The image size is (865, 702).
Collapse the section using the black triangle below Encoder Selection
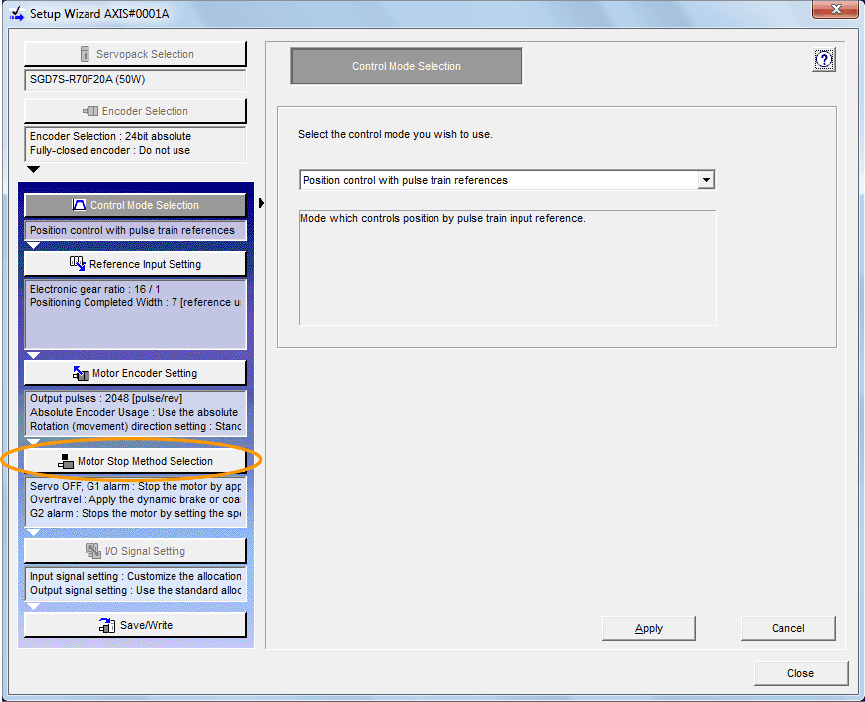(x=33, y=170)
